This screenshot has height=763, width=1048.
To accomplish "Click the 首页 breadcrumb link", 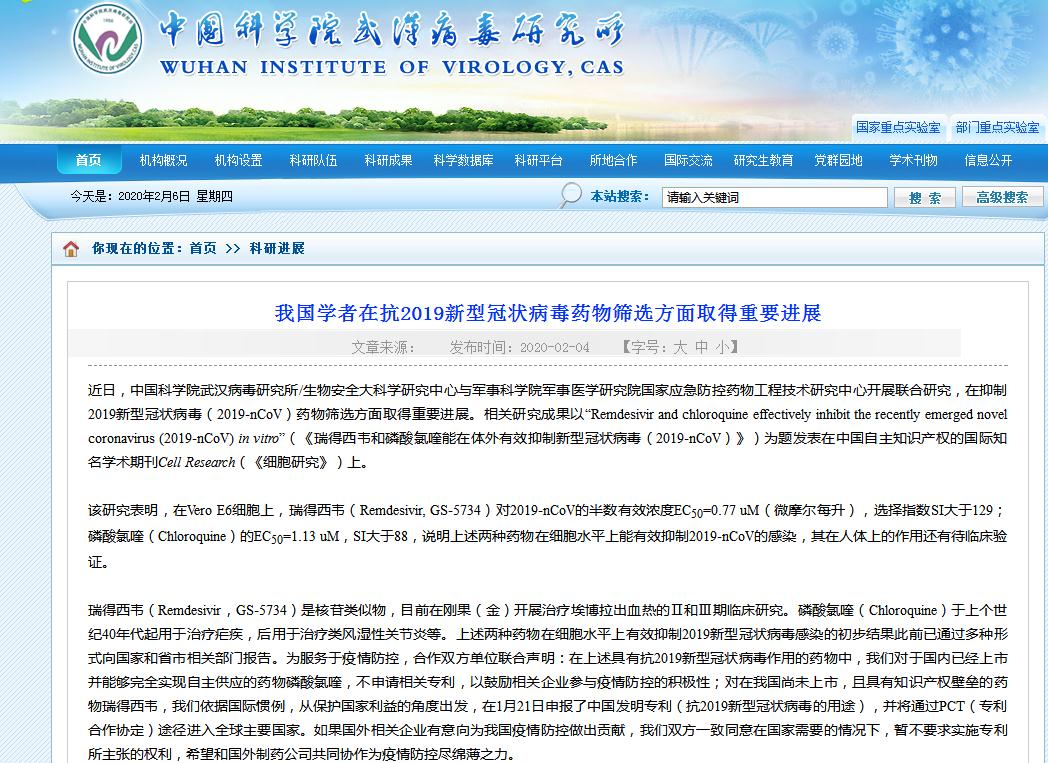I will (x=203, y=249).
